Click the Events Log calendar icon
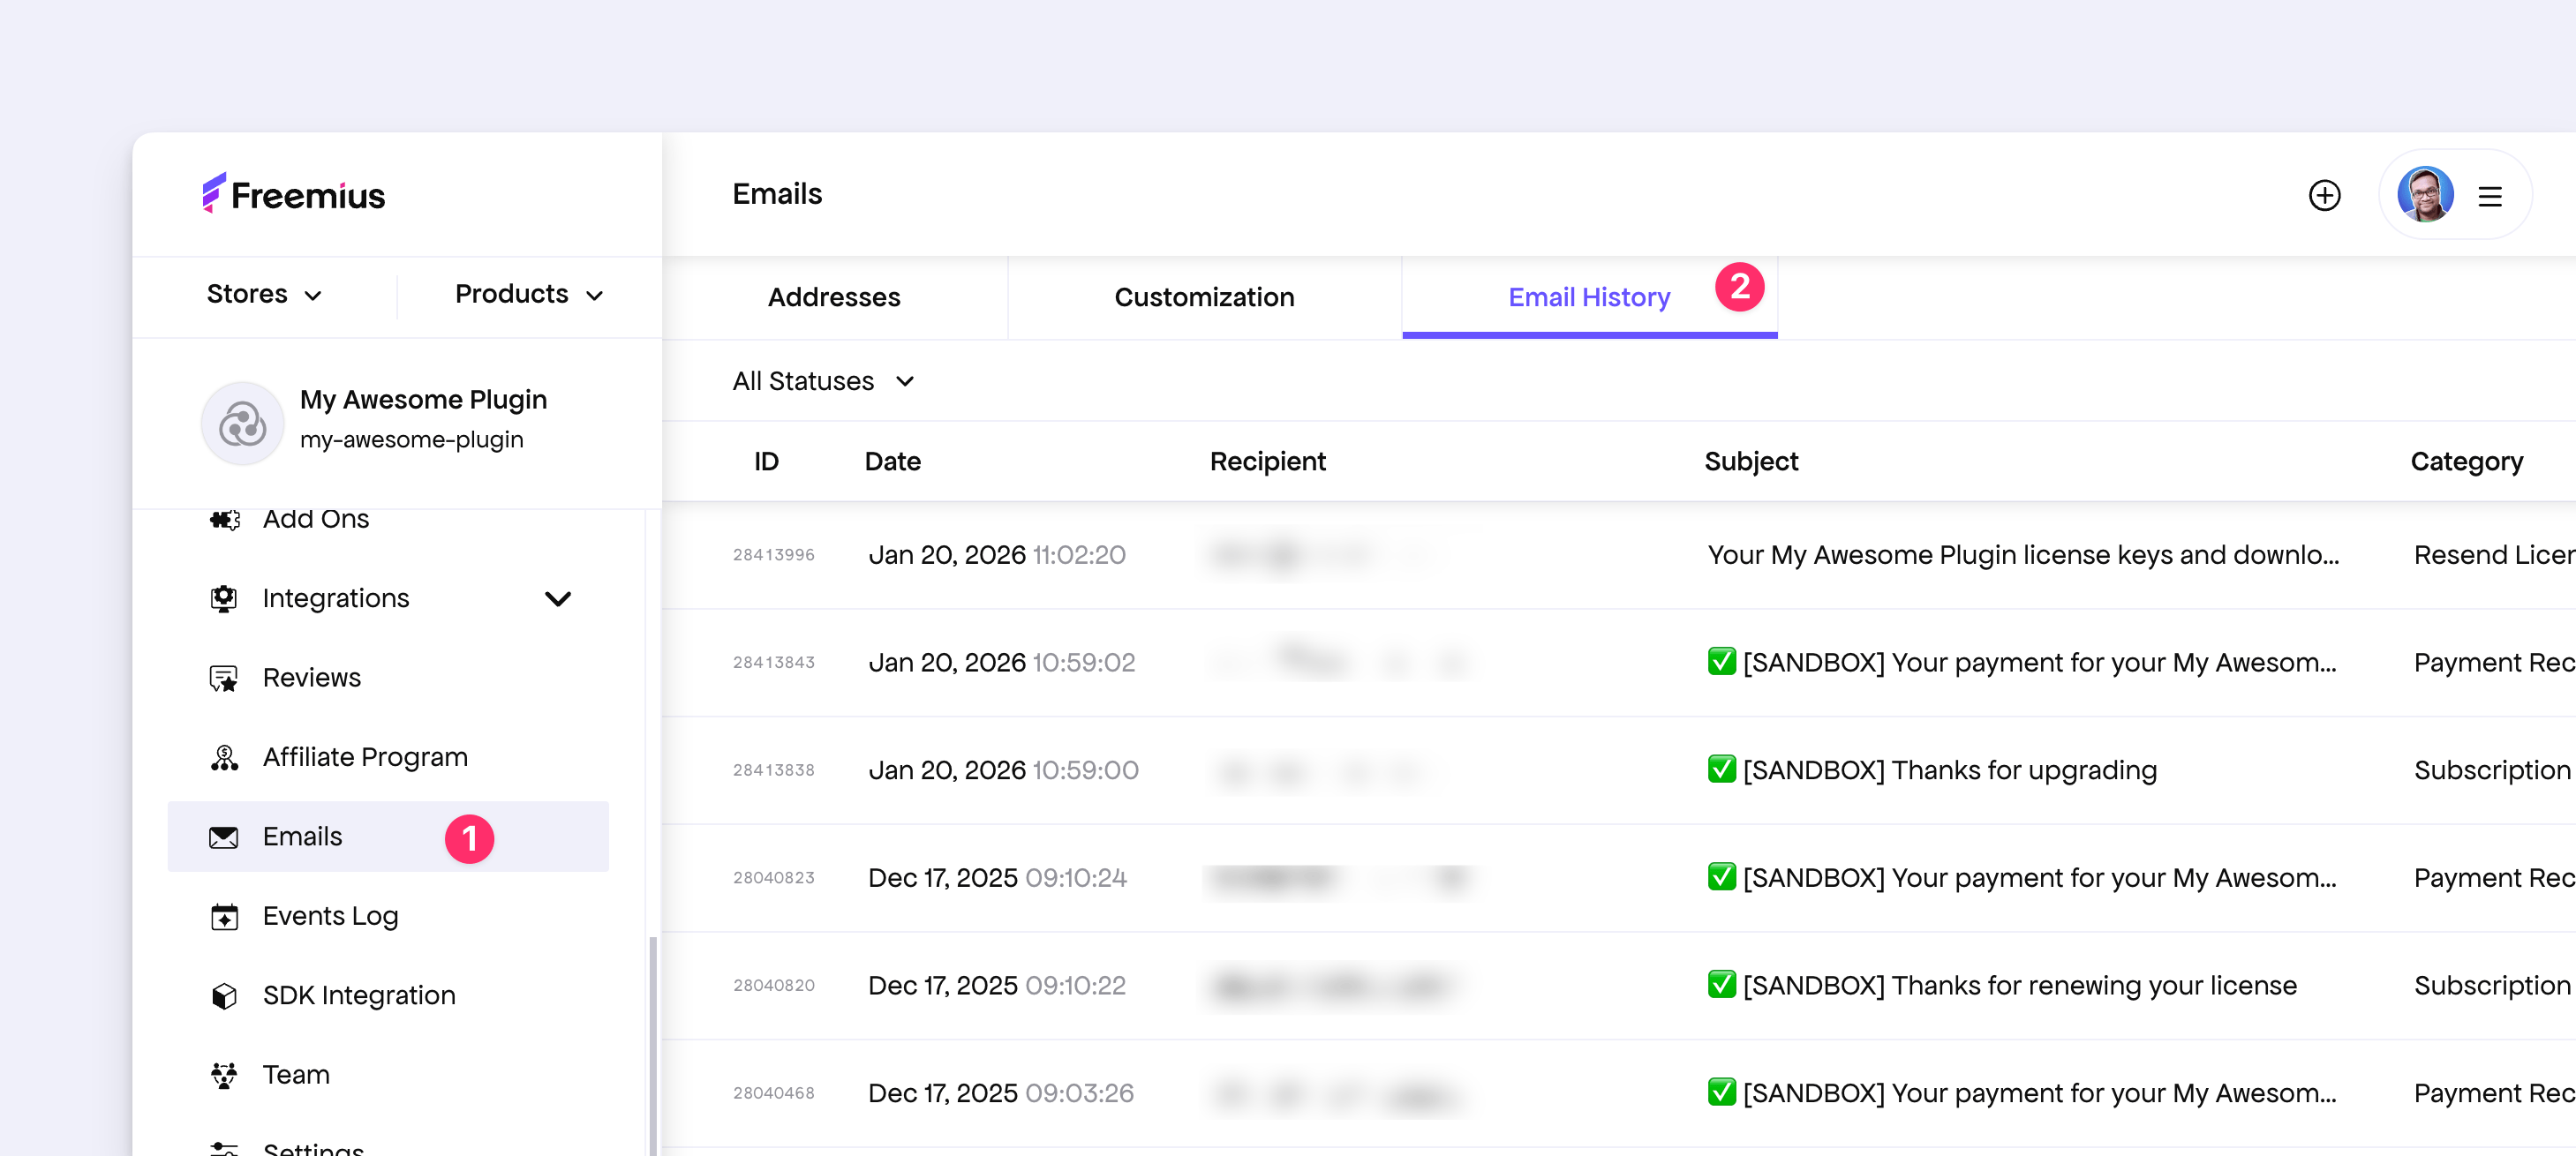Image resolution: width=2576 pixels, height=1156 pixels. click(x=224, y=916)
